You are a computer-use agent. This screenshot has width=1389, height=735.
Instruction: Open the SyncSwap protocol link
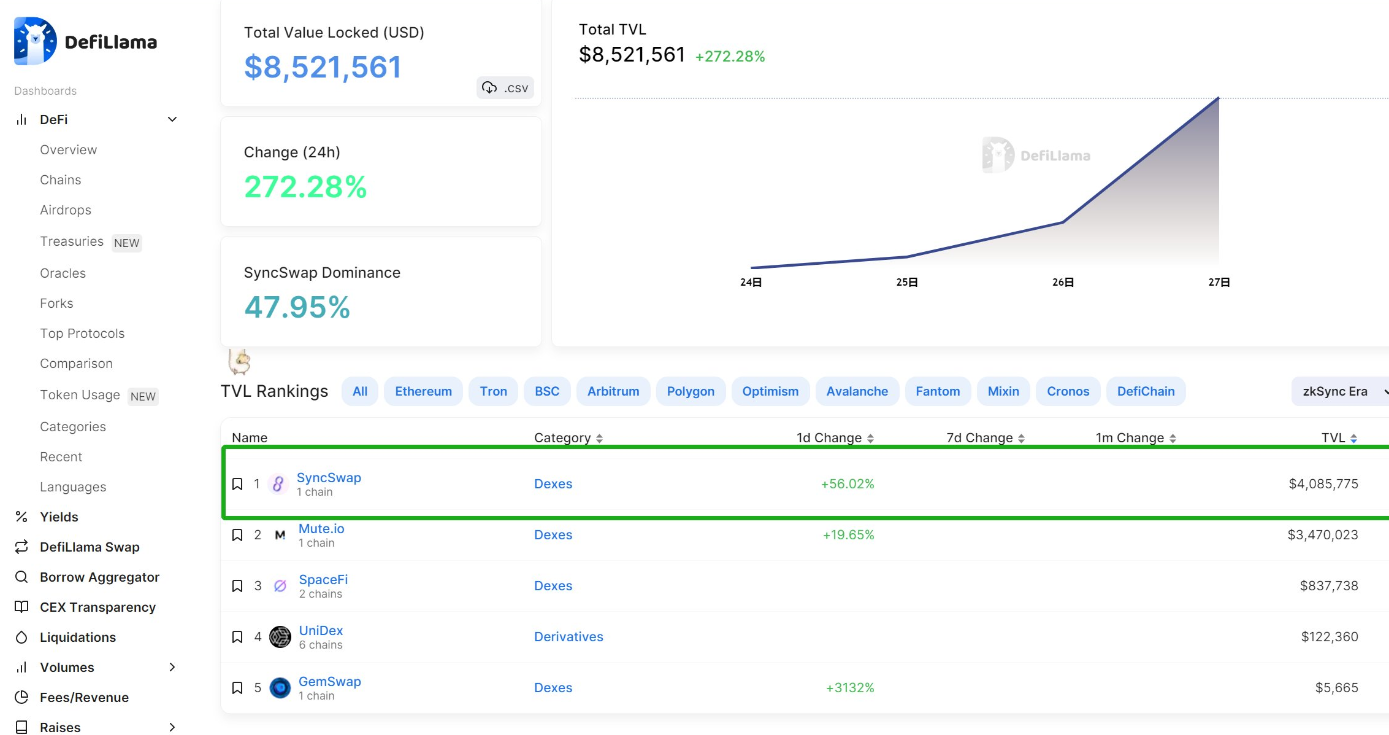pyautogui.click(x=329, y=478)
